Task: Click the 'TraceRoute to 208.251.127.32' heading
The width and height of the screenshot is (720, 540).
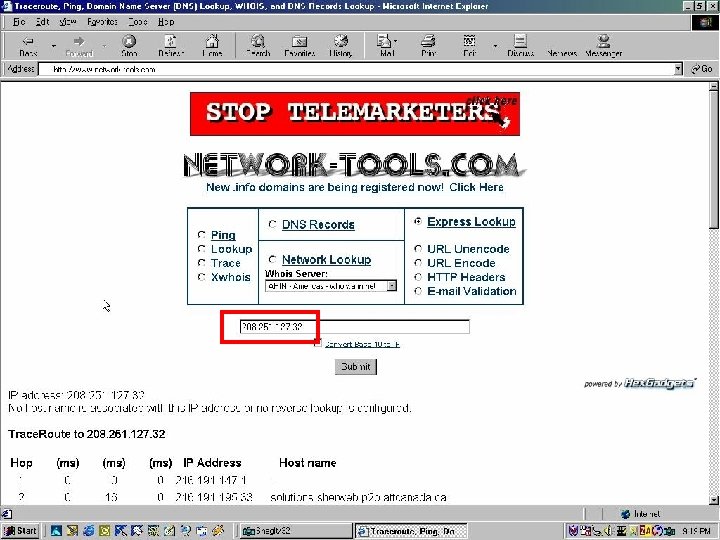Action: (87, 434)
